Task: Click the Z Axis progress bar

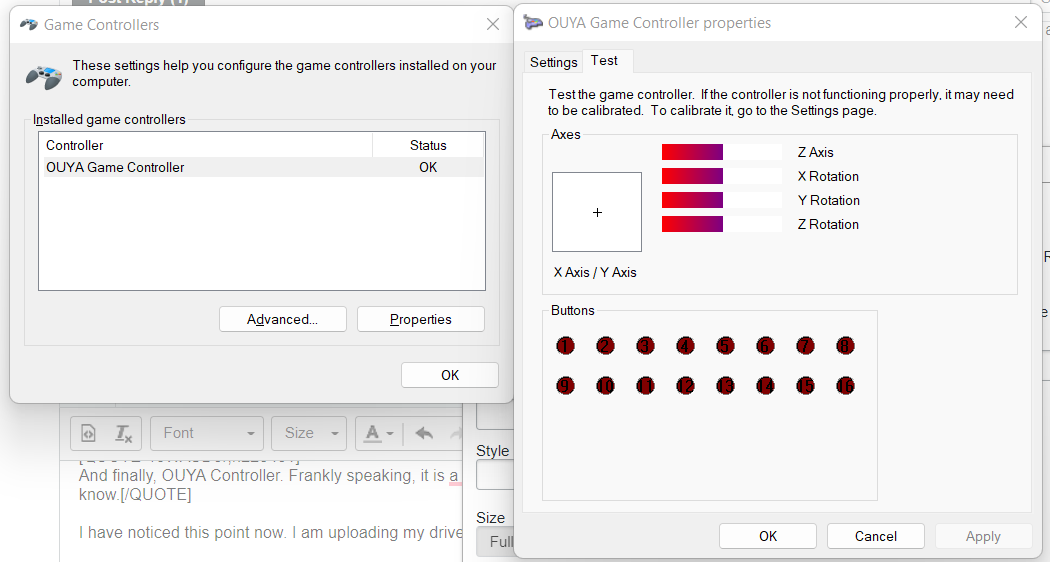Action: coord(722,152)
